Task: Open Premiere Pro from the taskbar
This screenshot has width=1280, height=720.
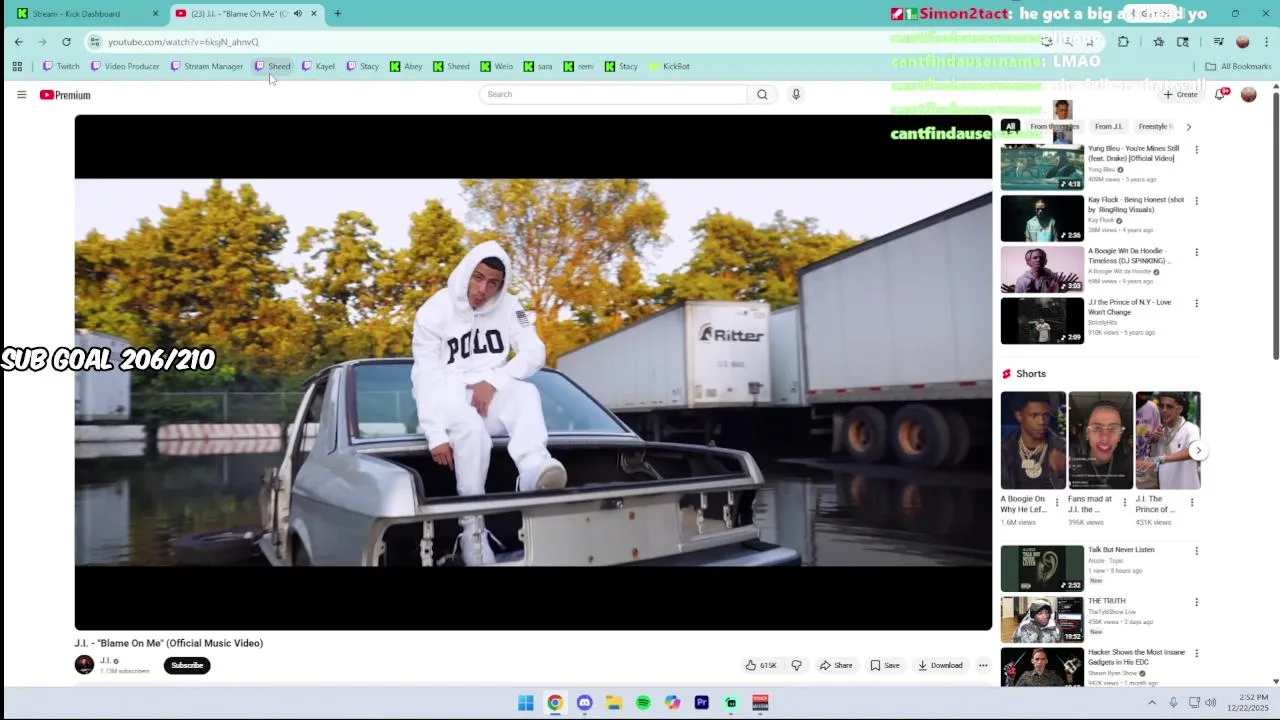Action: (x=702, y=703)
